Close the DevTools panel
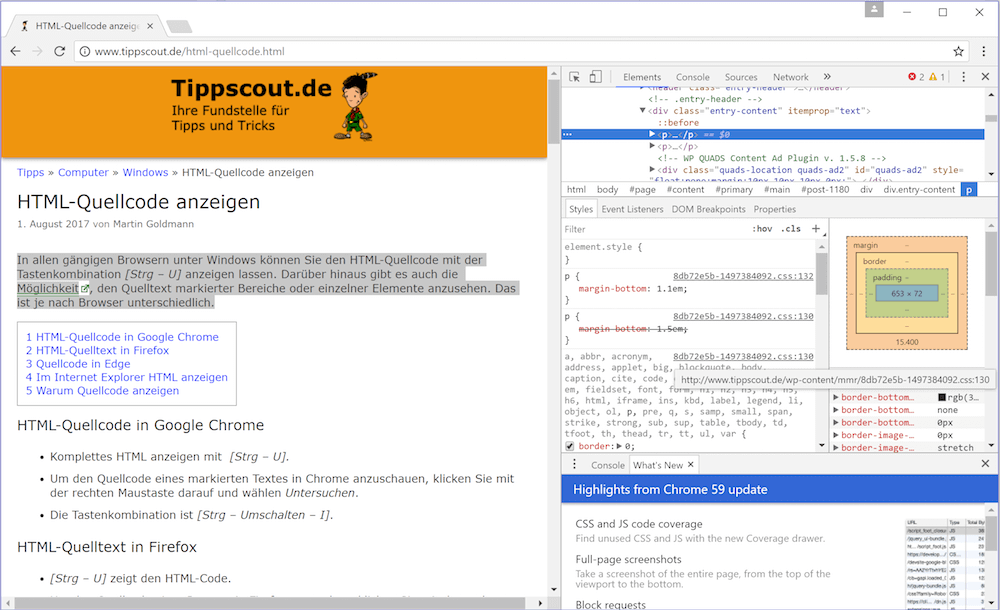Viewport: 1000px width, 610px height. click(985, 77)
